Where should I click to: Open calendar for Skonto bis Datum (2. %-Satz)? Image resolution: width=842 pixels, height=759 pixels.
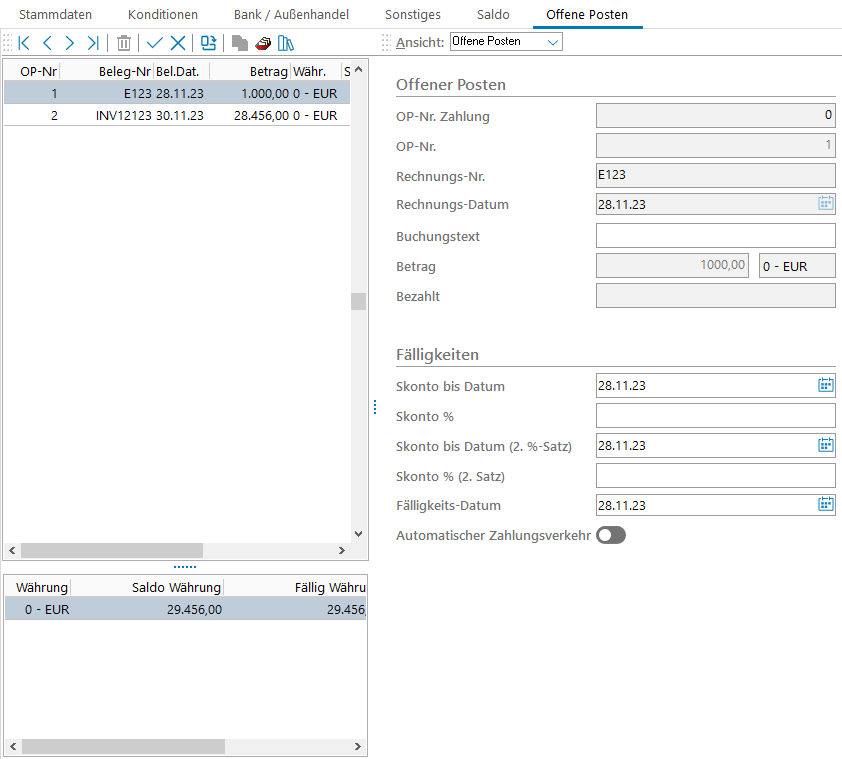tap(825, 446)
